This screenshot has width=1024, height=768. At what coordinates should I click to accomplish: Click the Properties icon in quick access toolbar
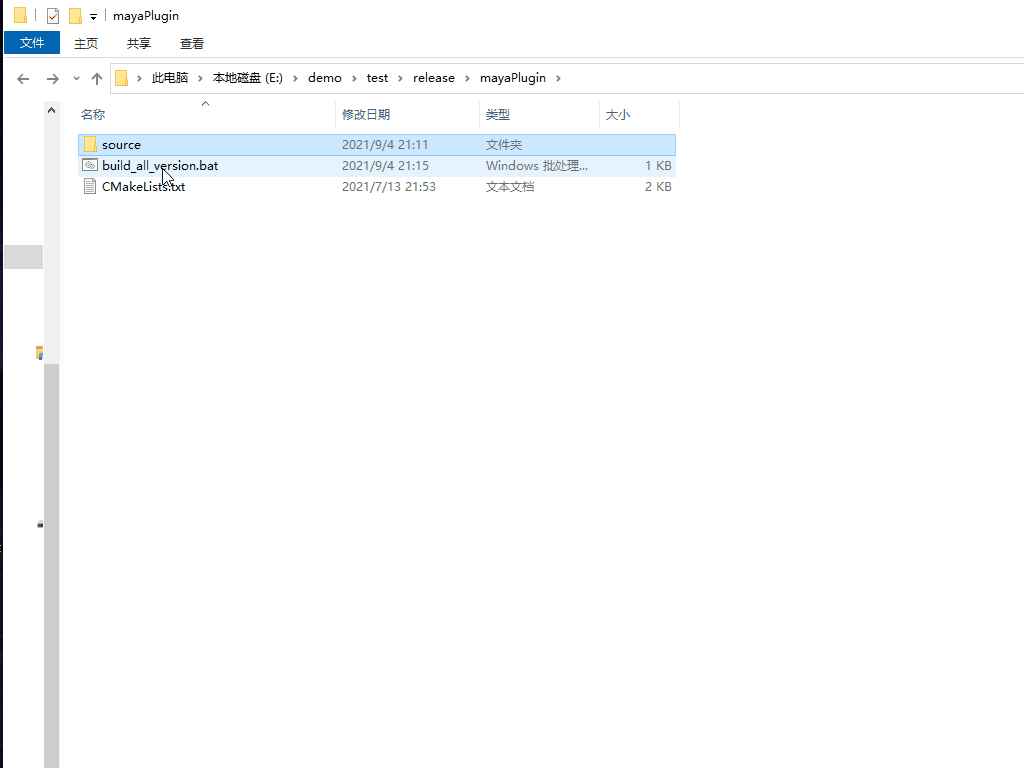point(53,16)
